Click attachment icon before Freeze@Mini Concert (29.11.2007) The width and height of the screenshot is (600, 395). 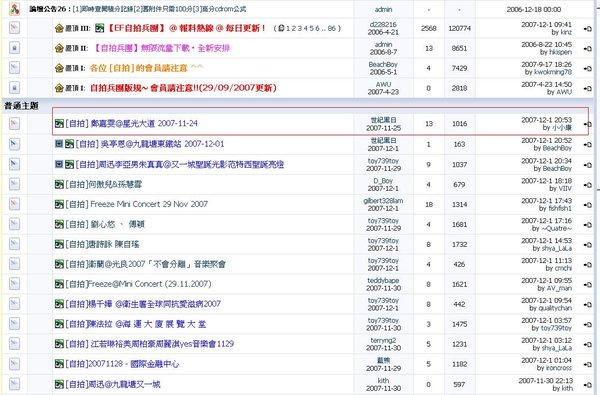pos(59,284)
